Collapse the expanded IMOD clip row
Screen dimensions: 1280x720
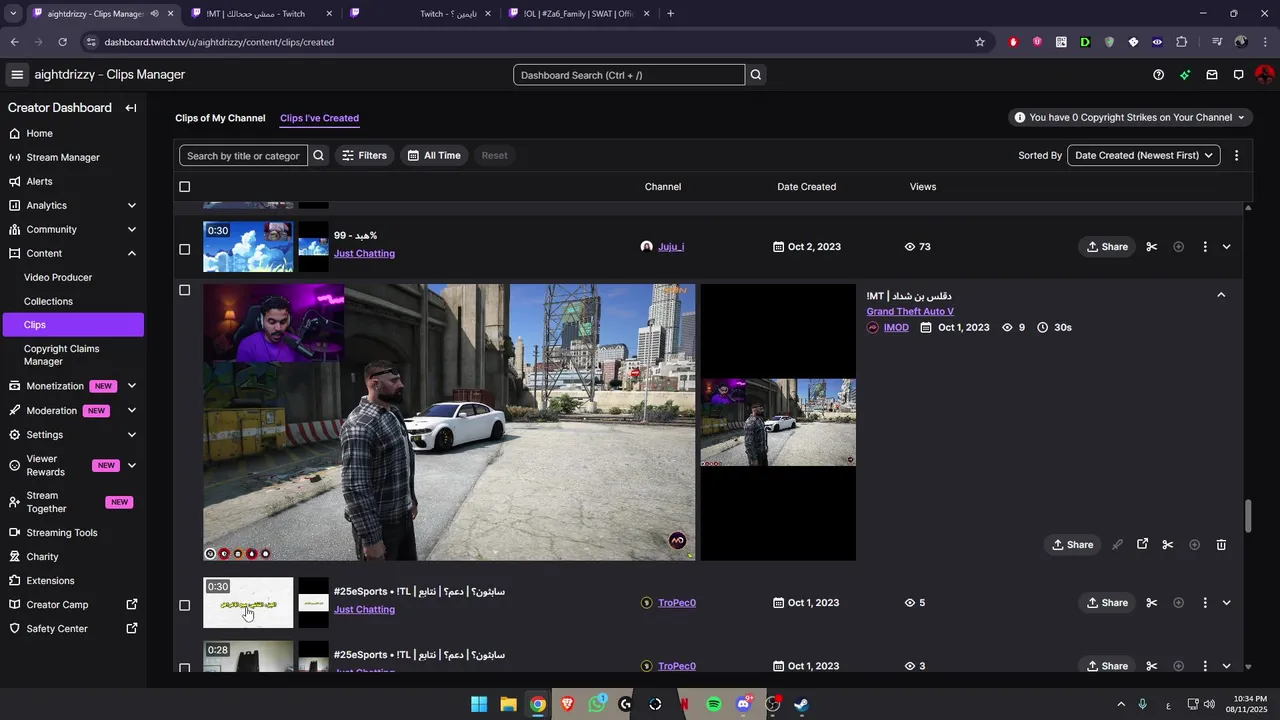pyautogui.click(x=1221, y=295)
